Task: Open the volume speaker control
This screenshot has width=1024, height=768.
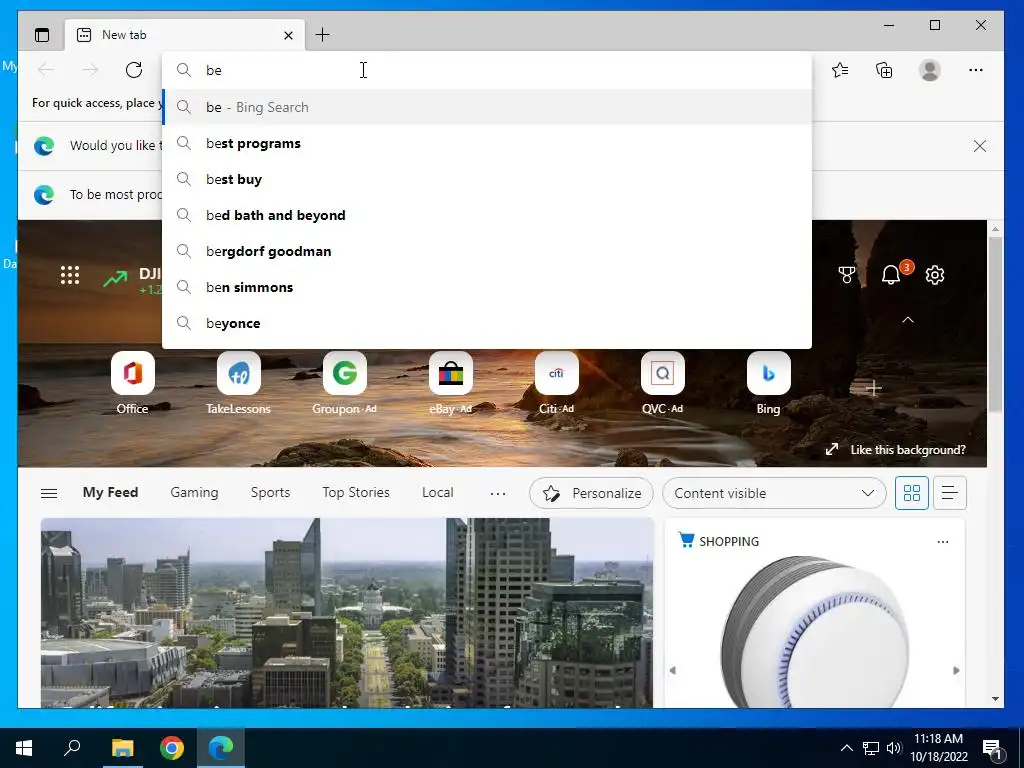Action: [894, 748]
